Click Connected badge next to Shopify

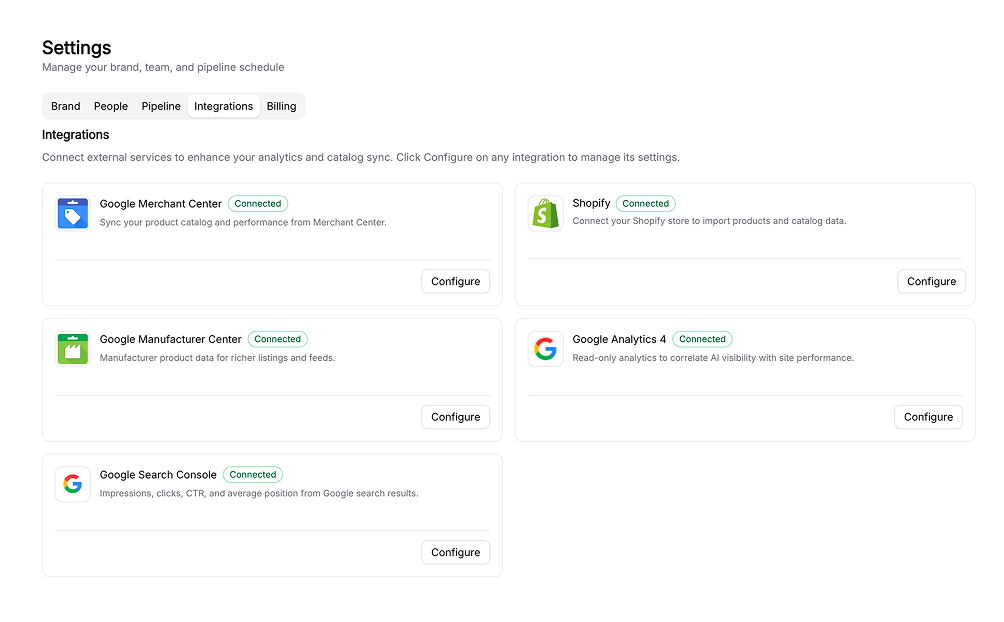tap(645, 204)
